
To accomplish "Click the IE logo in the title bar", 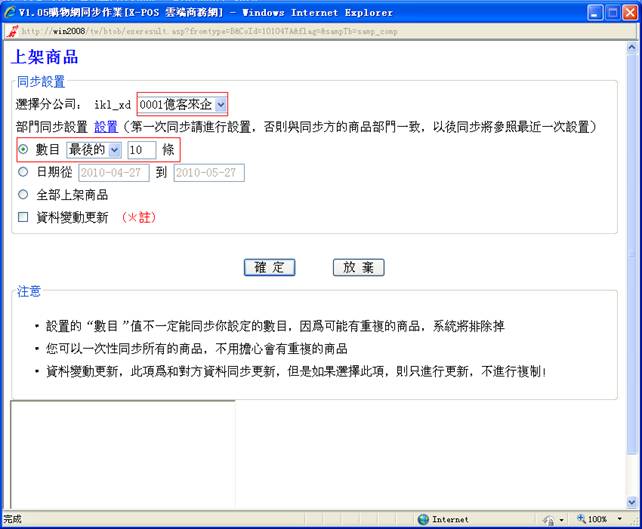I will click(10, 11).
